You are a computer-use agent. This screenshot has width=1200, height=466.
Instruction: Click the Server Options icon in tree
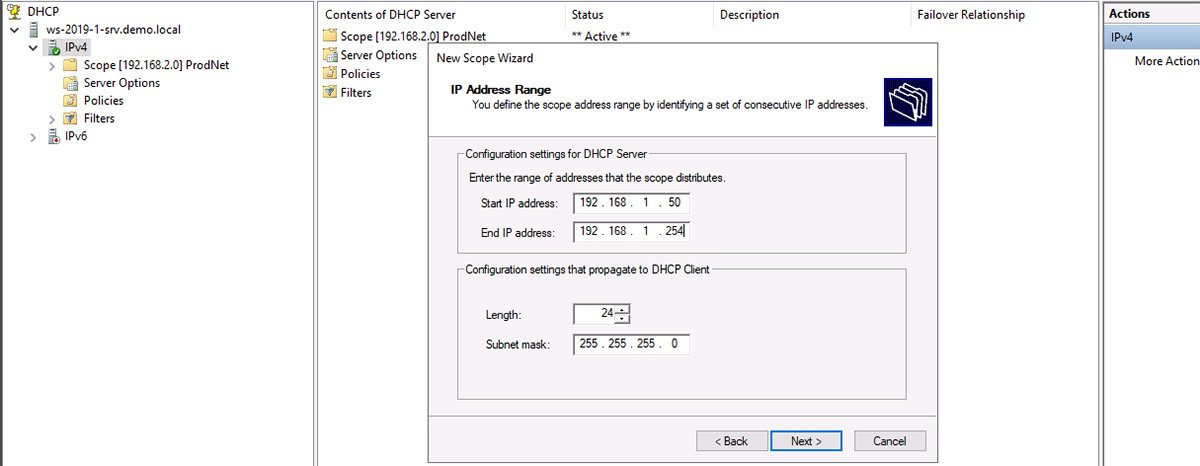tap(70, 83)
